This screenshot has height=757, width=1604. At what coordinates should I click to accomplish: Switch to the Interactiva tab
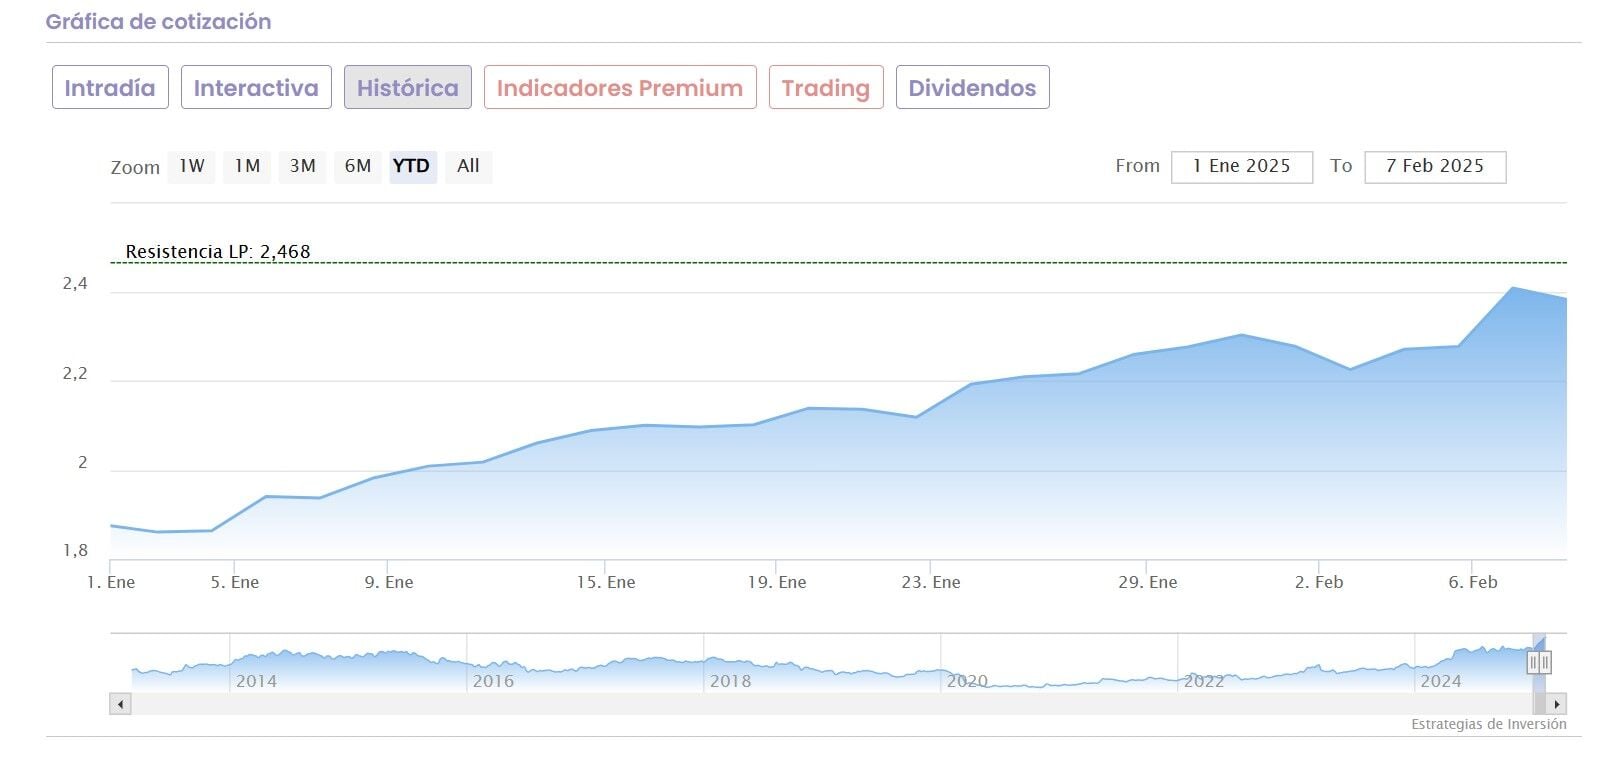tap(256, 88)
